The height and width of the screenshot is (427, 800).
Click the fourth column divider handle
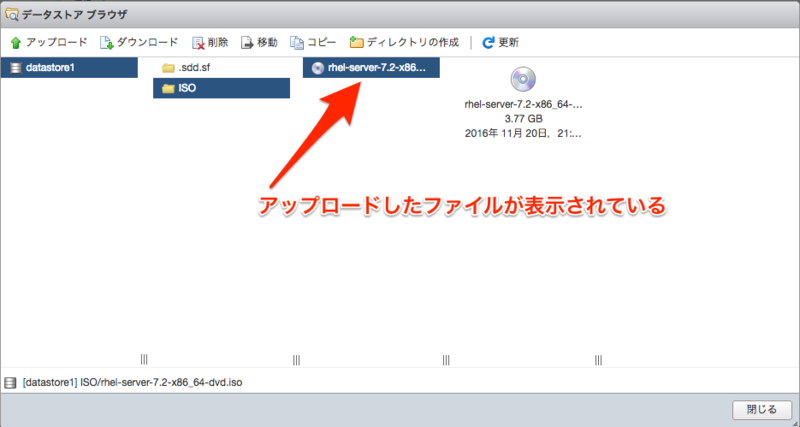[598, 360]
